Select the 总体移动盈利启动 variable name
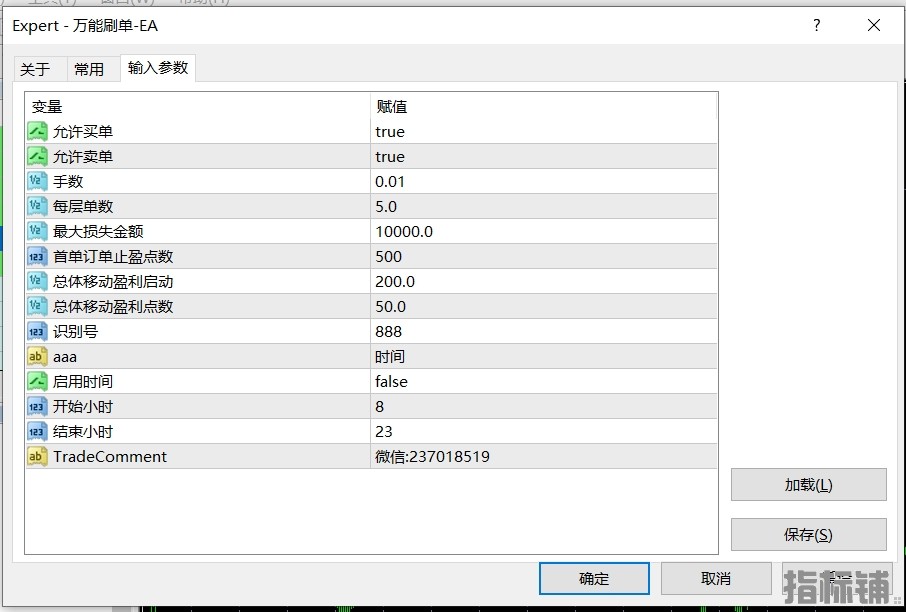This screenshot has width=906, height=612. [113, 281]
